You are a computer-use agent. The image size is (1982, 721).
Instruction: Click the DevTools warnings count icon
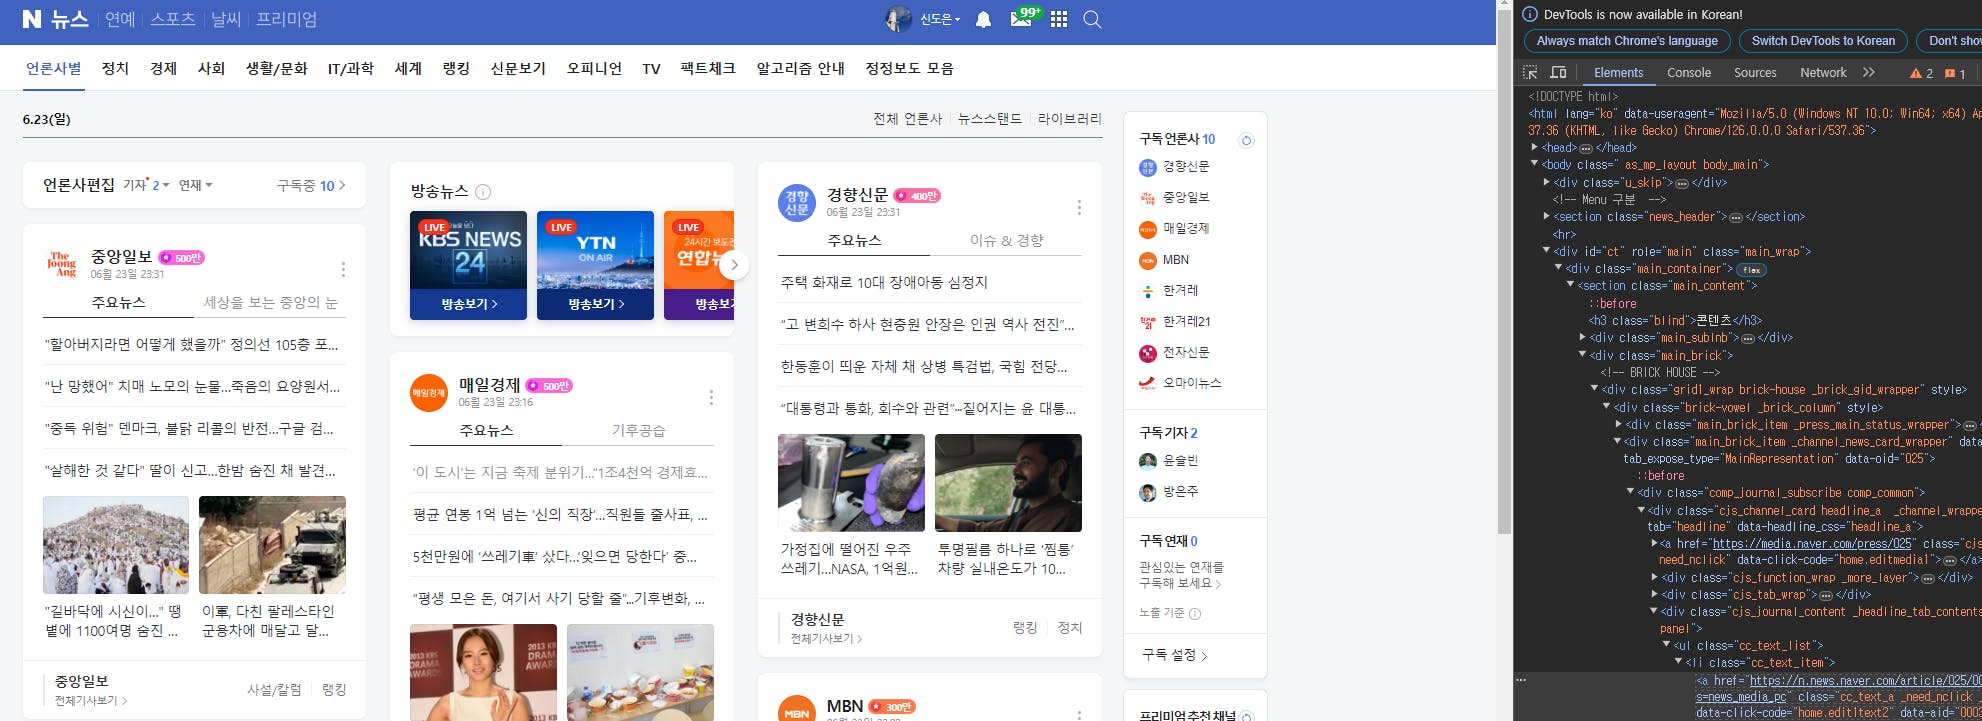coord(1922,73)
